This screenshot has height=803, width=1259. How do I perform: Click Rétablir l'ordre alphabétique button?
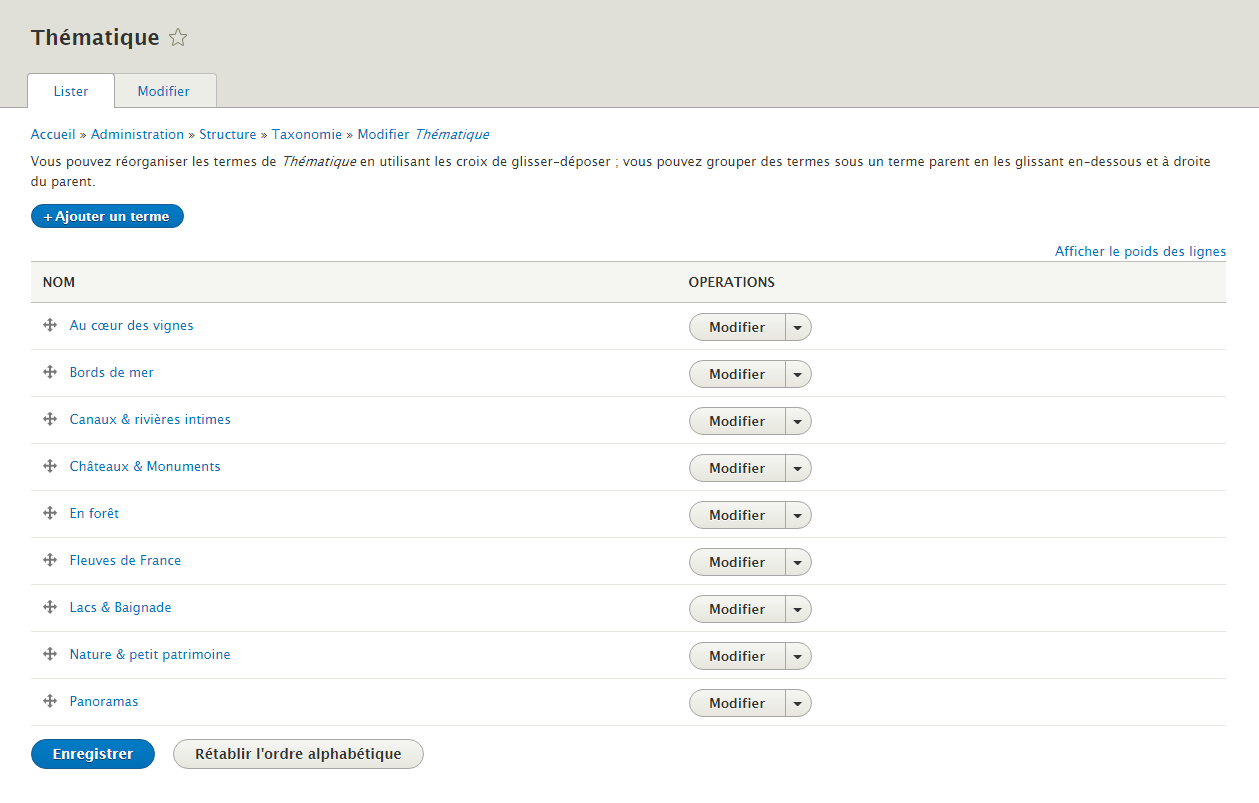pos(298,754)
